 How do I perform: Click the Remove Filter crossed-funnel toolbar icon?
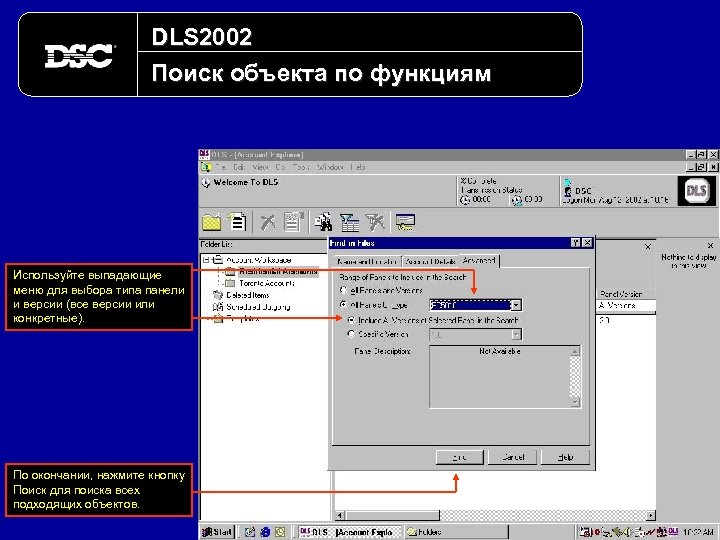(375, 223)
